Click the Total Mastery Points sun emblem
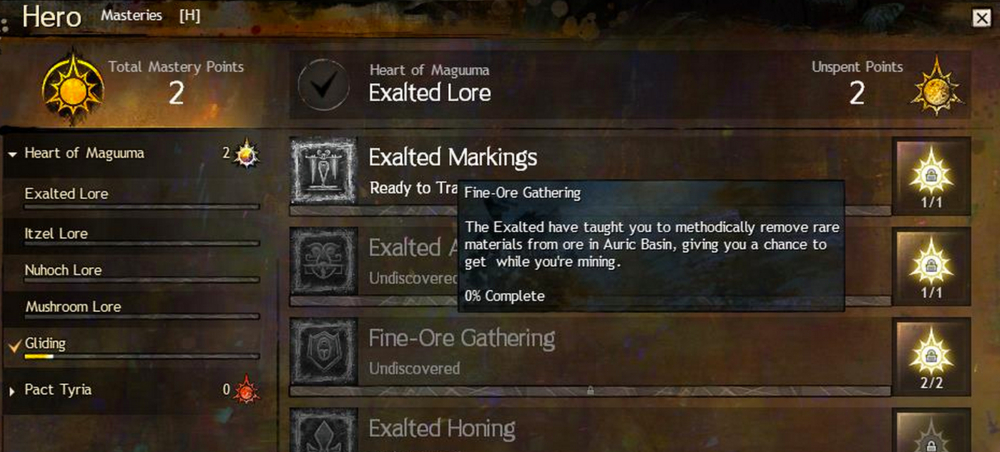The width and height of the screenshot is (1000, 452). pyautogui.click(x=72, y=86)
